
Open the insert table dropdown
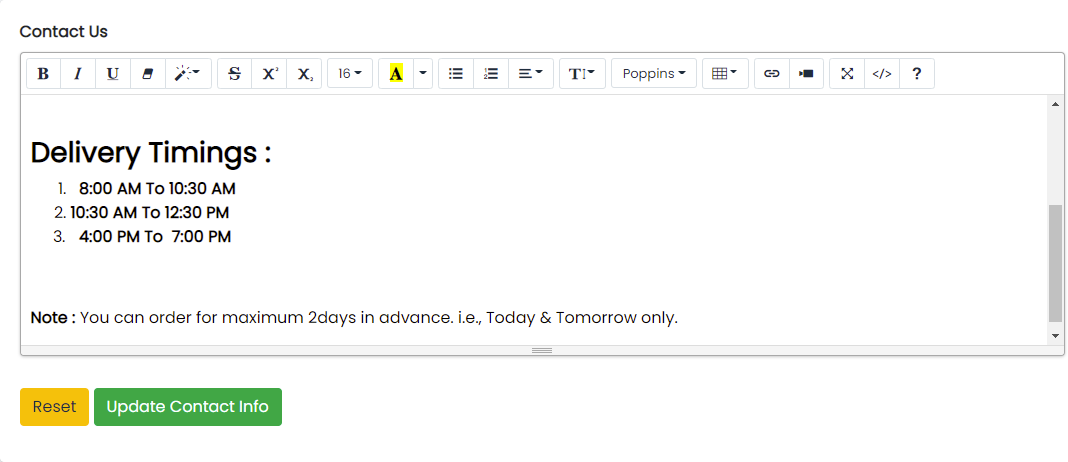pyautogui.click(x=724, y=74)
